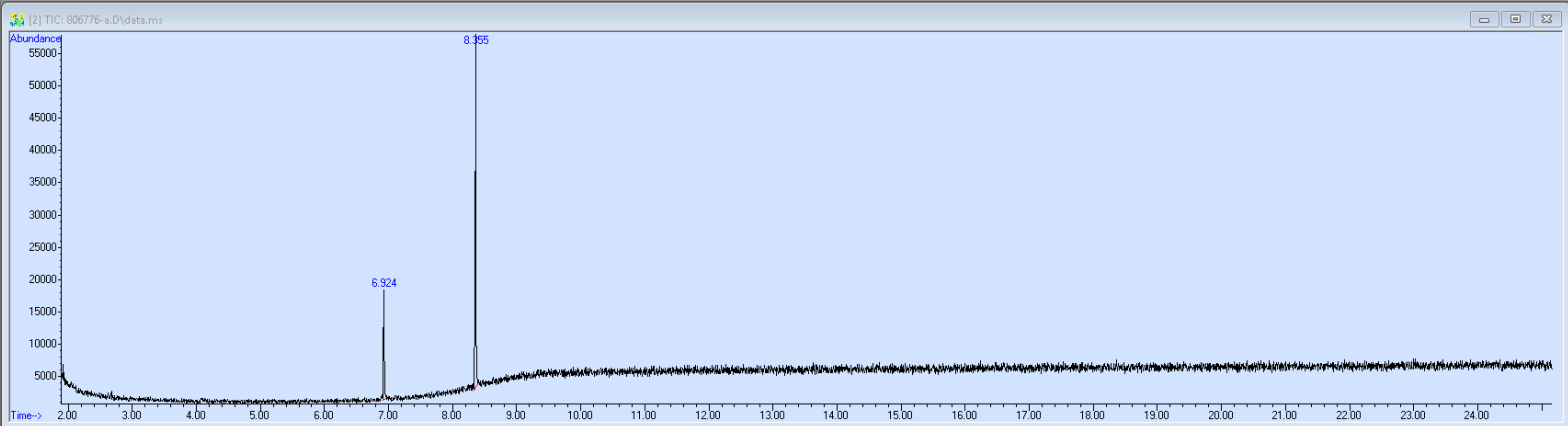
Task: Click the 2.00 time axis tick
Action: click(67, 414)
